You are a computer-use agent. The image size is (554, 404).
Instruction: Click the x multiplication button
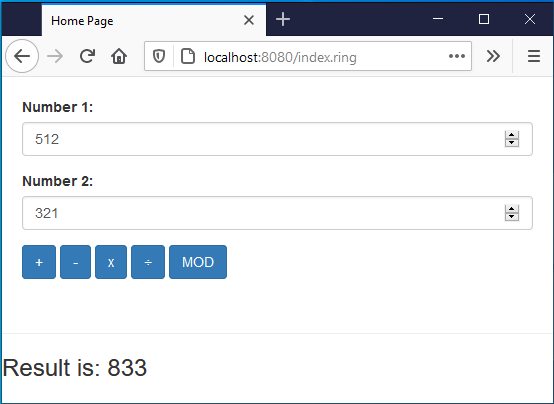111,262
